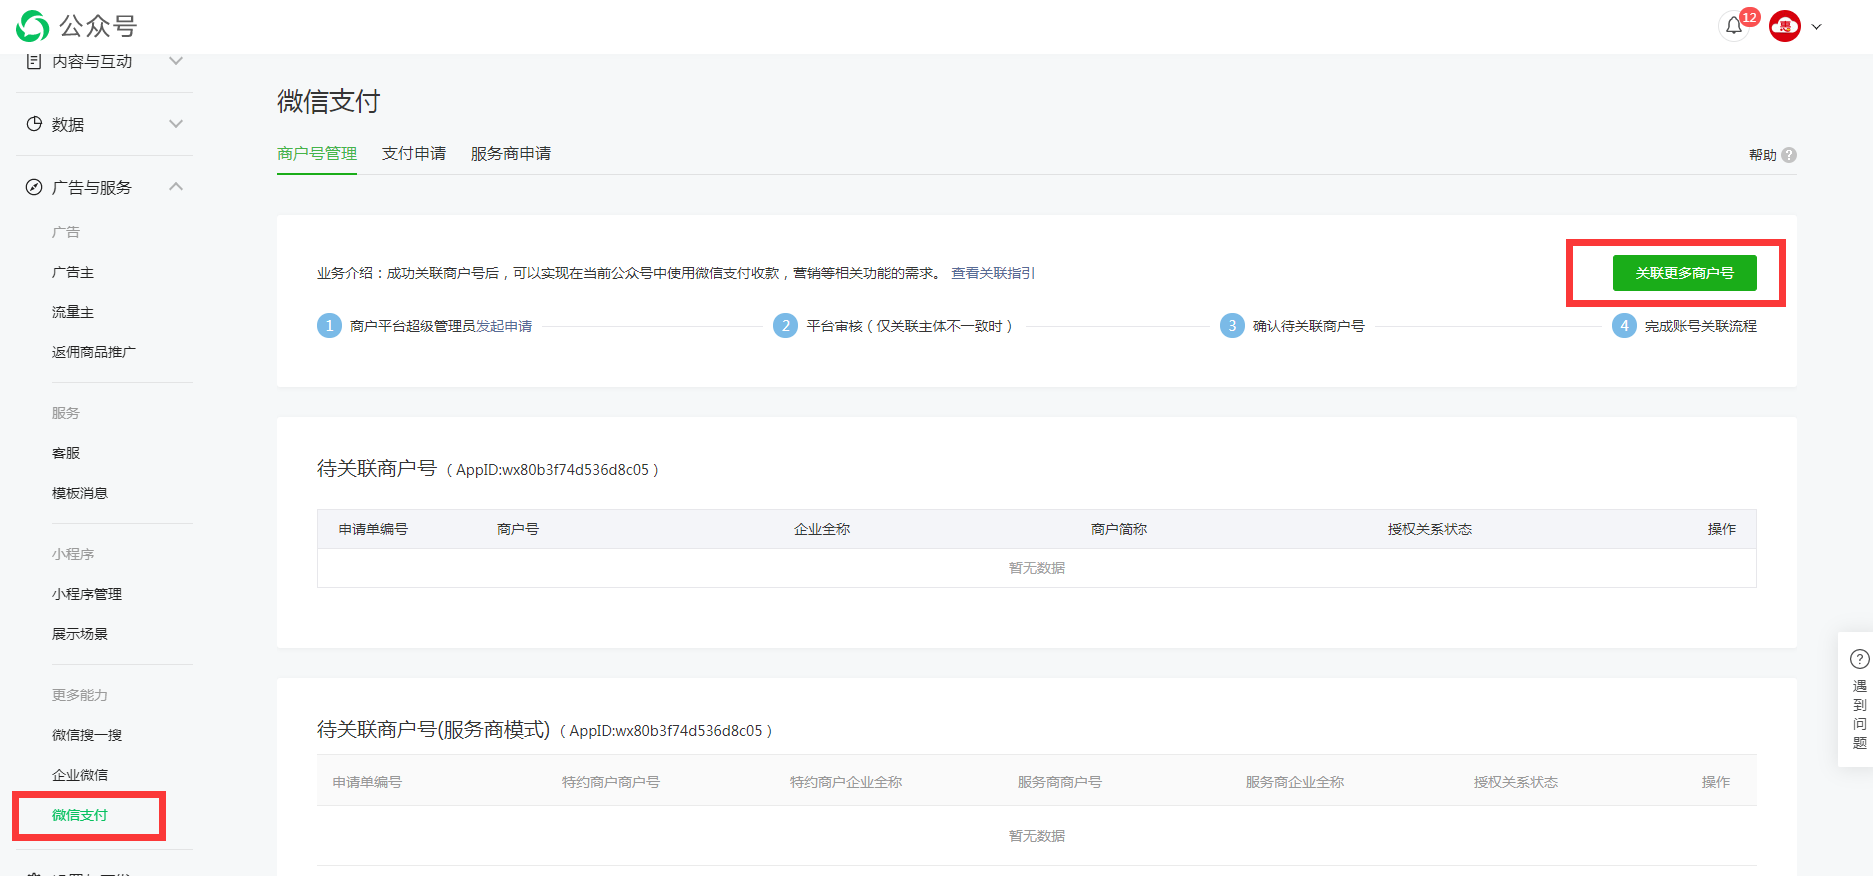
Task: Click the 发起申请 link in step 1
Action: [504, 326]
